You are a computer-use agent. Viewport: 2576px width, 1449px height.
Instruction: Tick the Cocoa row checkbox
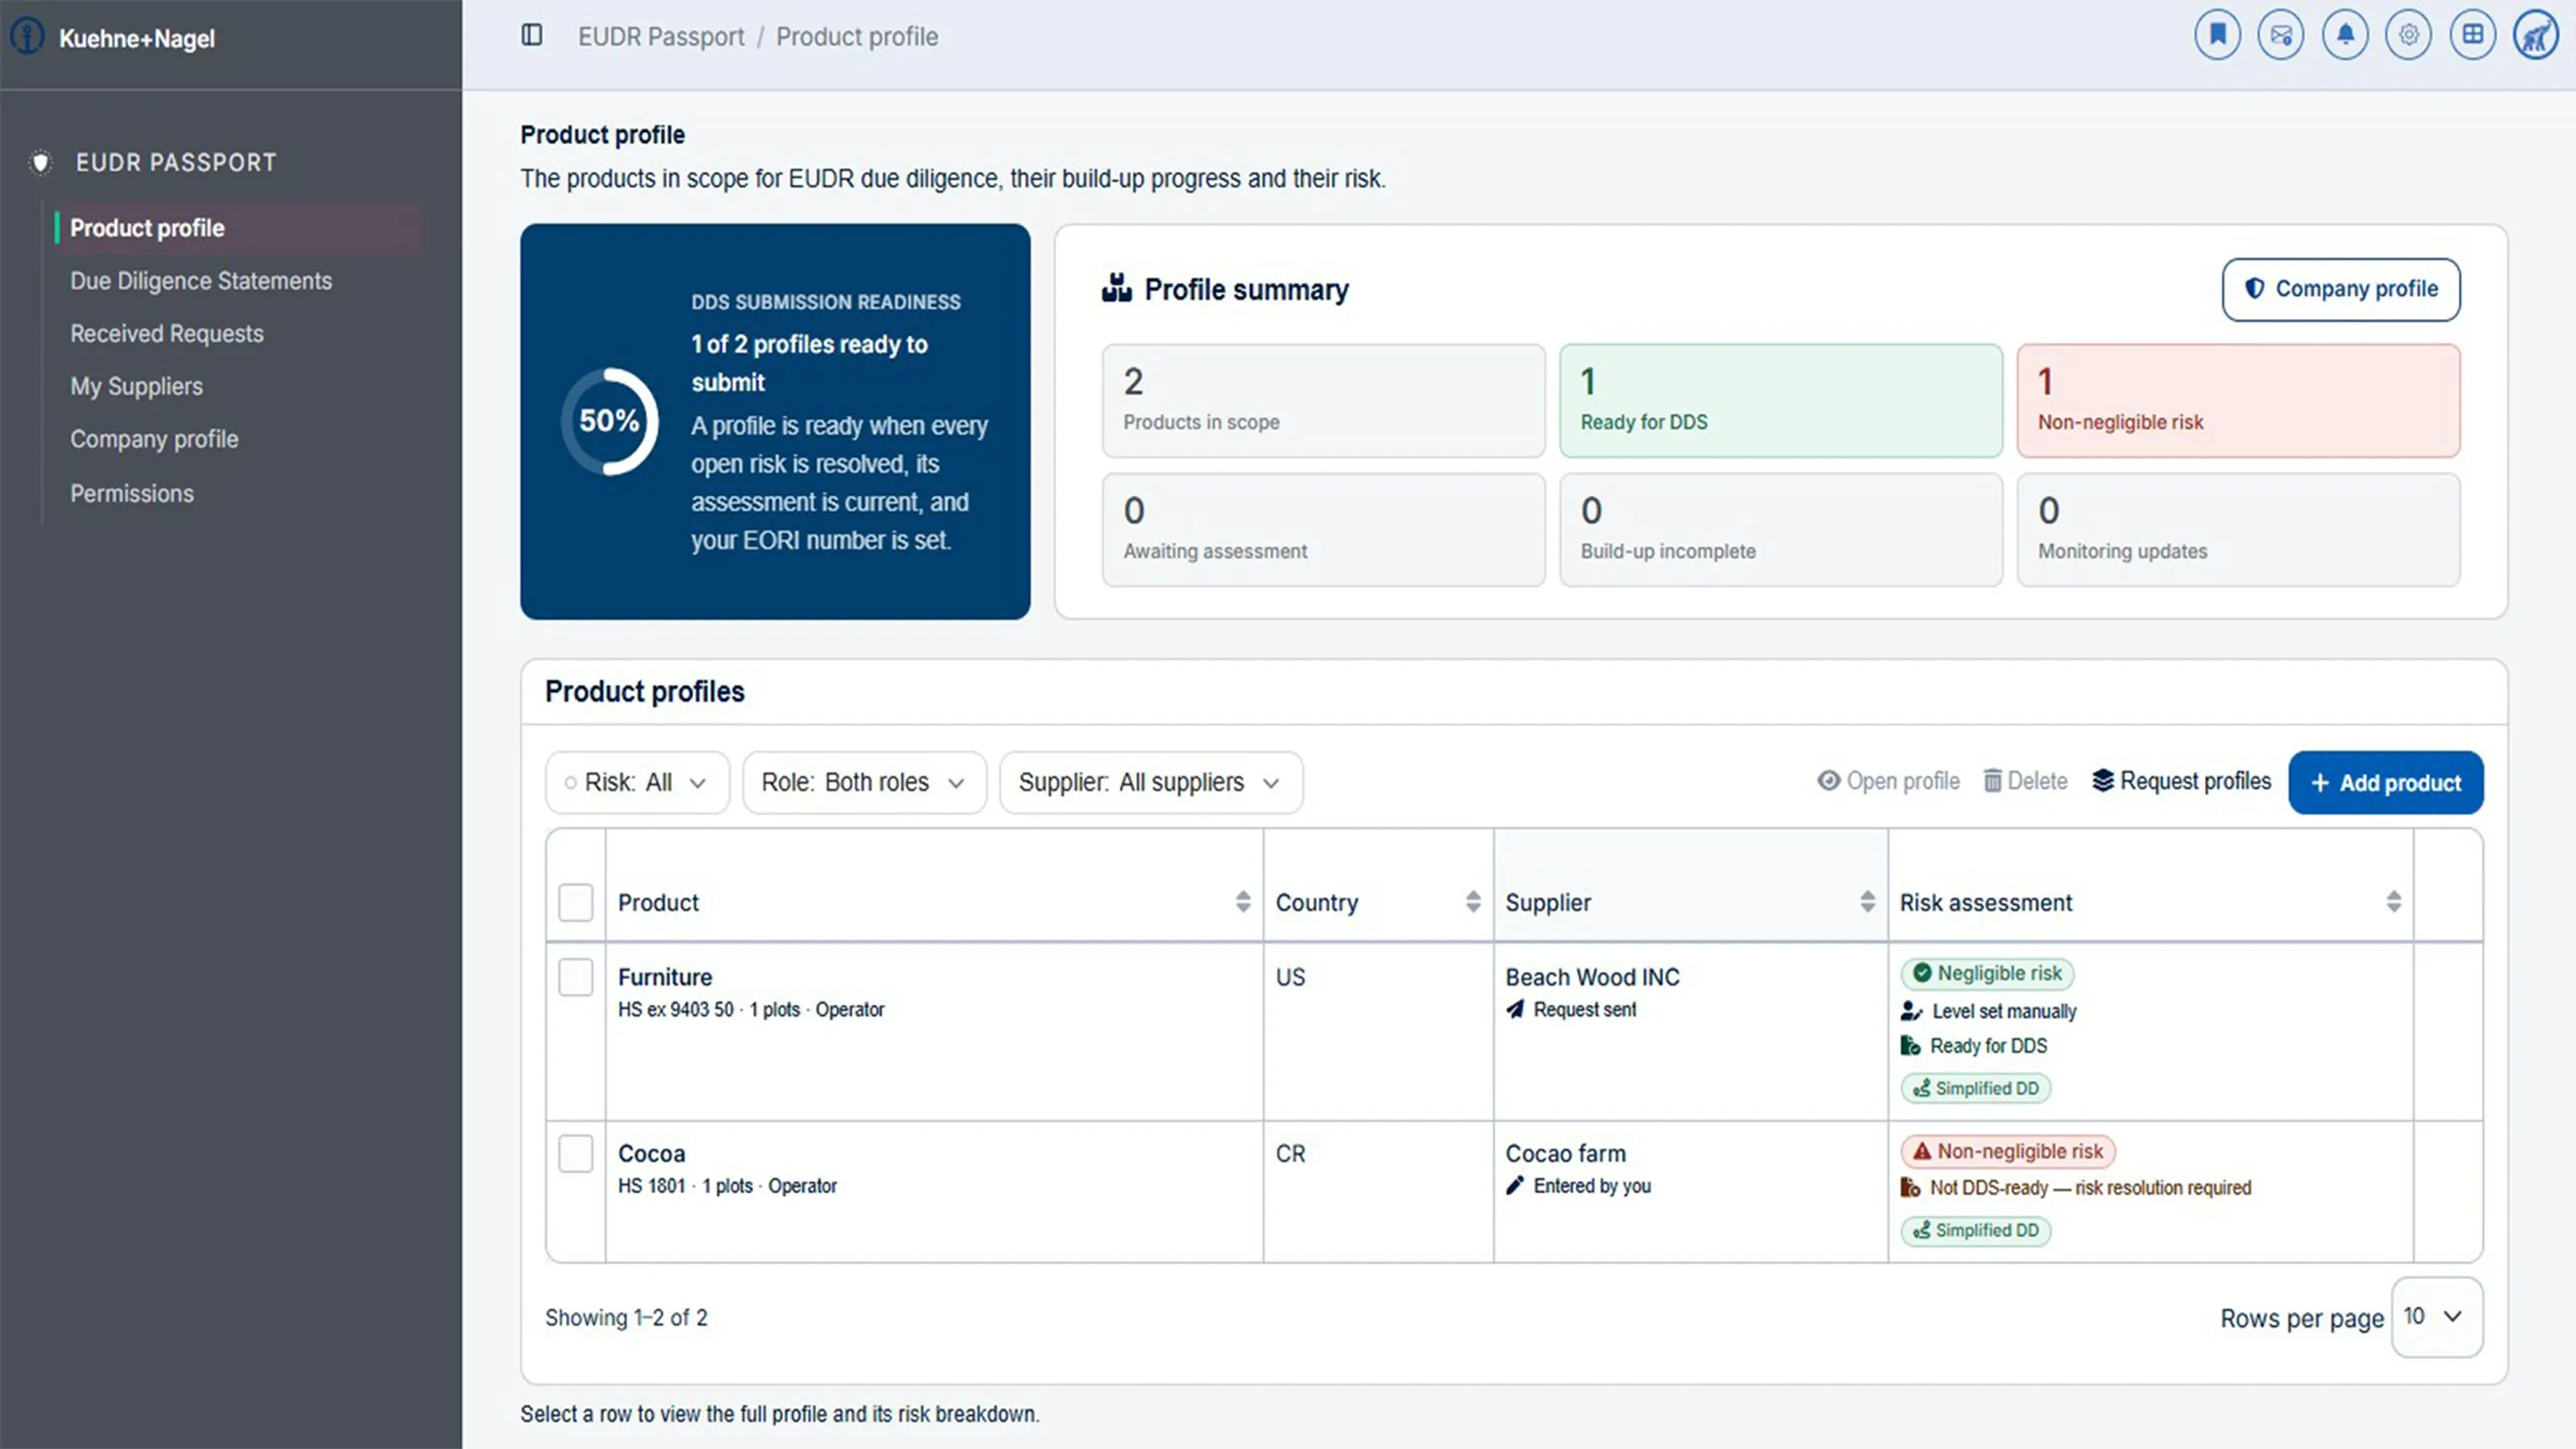[576, 1154]
